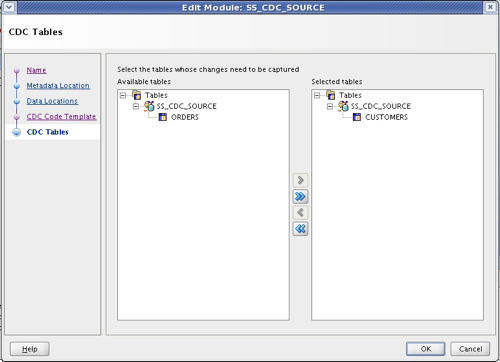Open the window menu icon in title bar
Viewport: 500px width, 362px height.
click(x=9, y=7)
